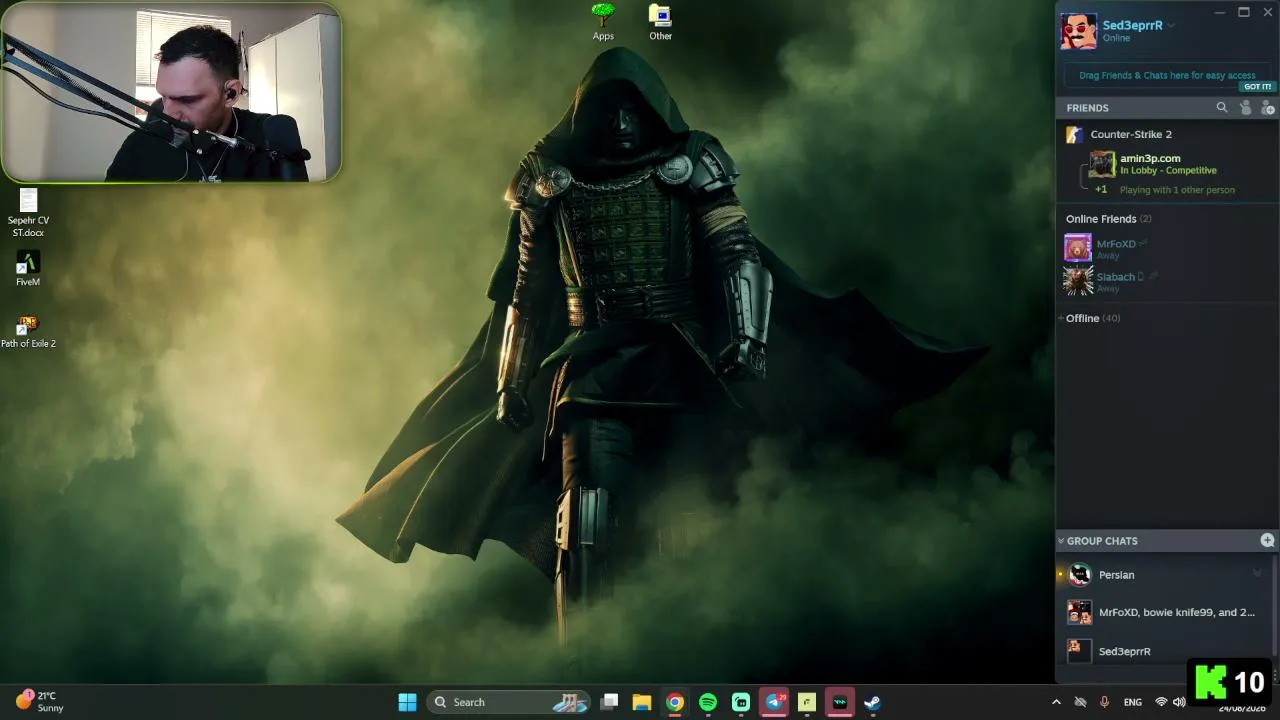Click the Sed3eprrR username at top
This screenshot has width=1280, height=720.
coord(1132,25)
